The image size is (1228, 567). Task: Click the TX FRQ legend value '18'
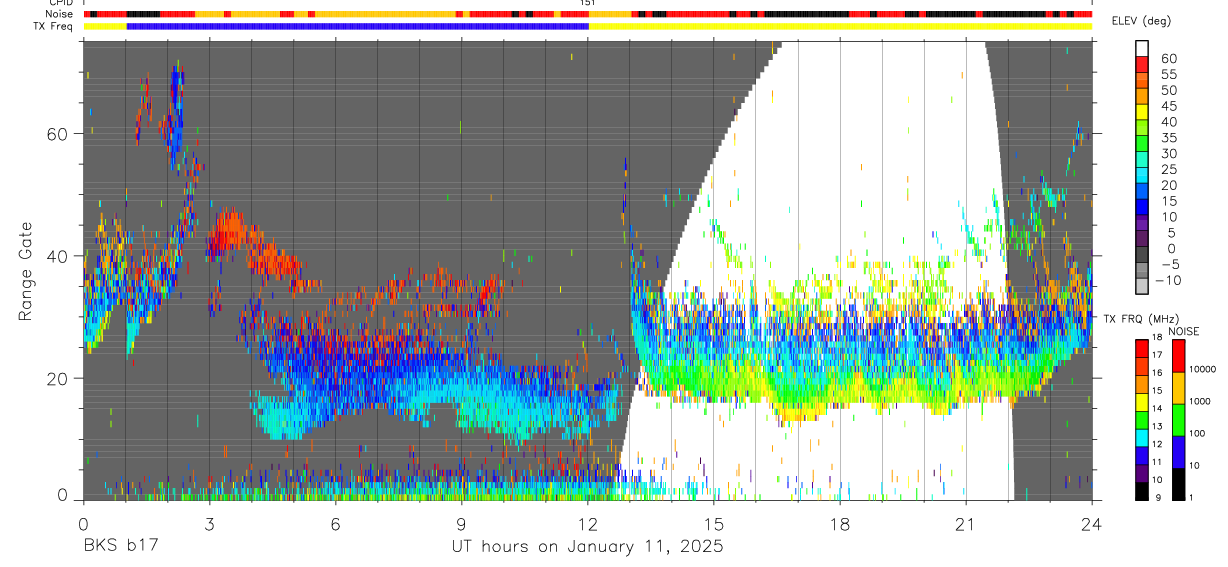tap(1157, 338)
